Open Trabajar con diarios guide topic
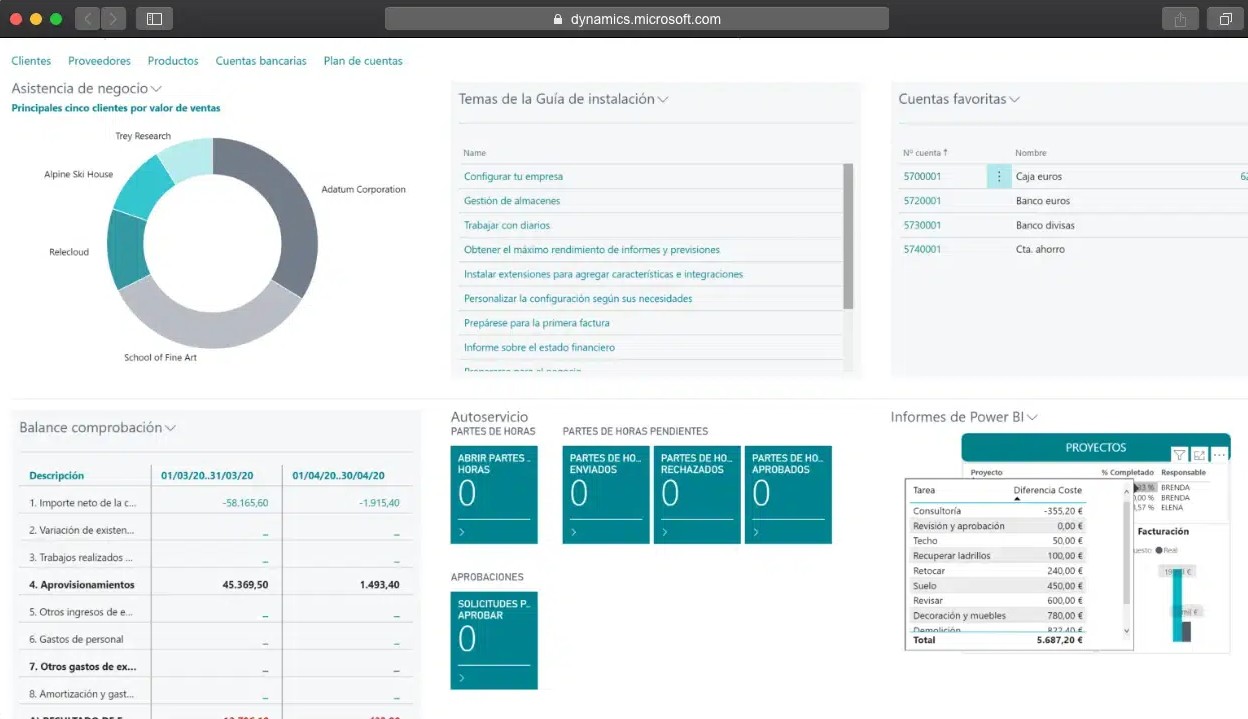 point(507,225)
